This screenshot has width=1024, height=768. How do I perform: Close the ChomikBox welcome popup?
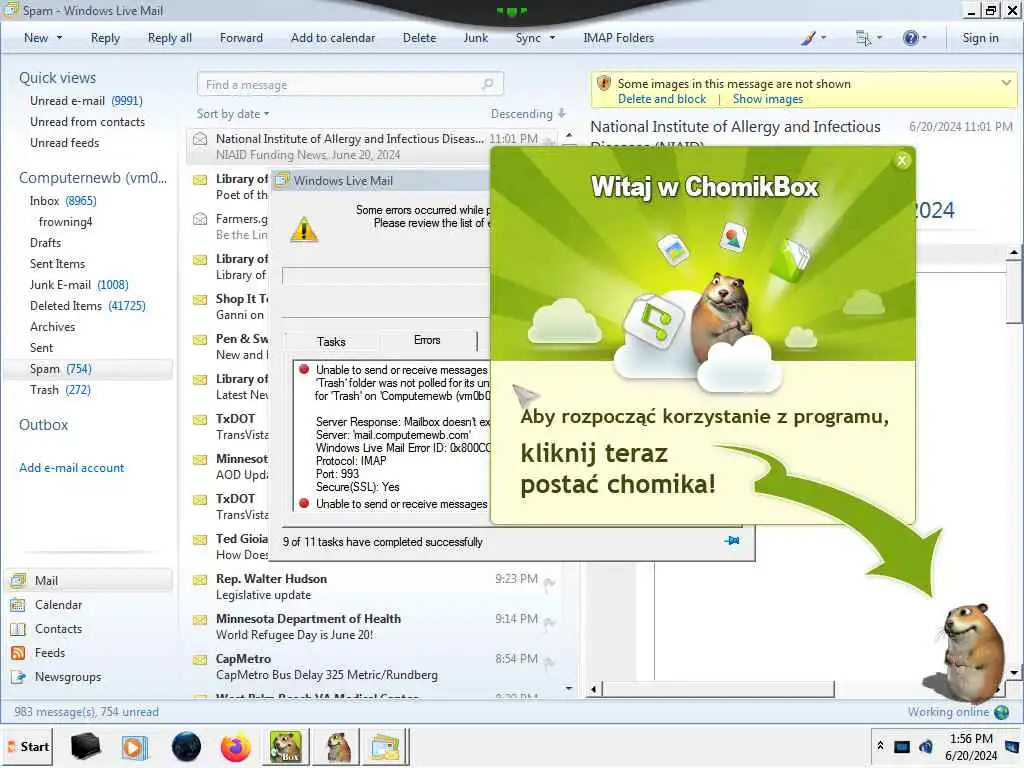902,160
